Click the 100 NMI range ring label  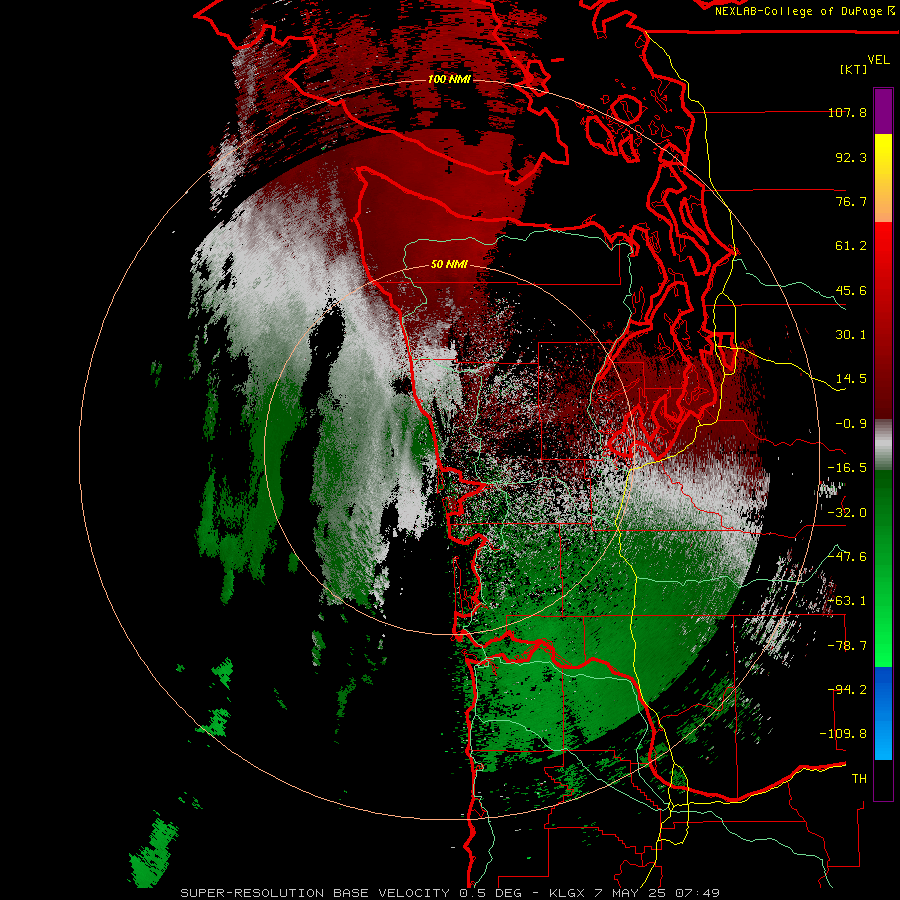click(x=449, y=79)
